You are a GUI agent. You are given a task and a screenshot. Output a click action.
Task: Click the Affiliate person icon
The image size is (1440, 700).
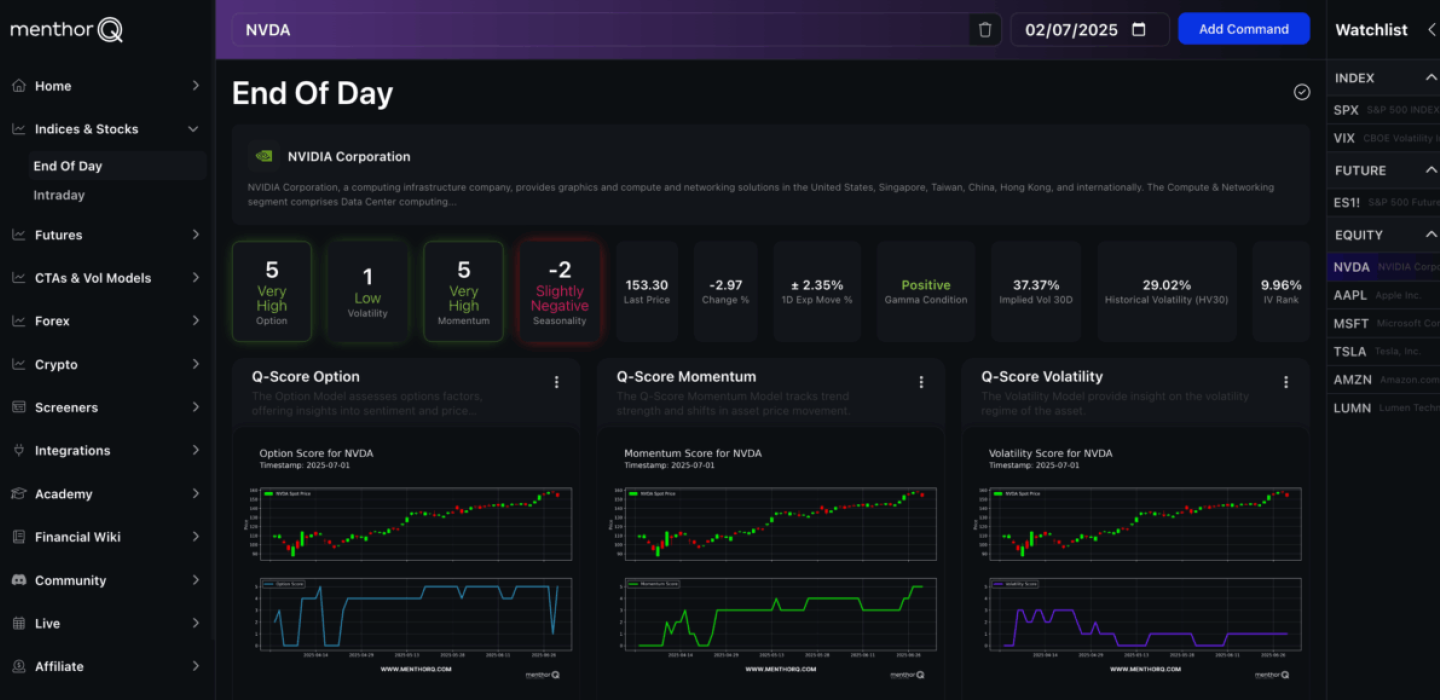click(18, 666)
